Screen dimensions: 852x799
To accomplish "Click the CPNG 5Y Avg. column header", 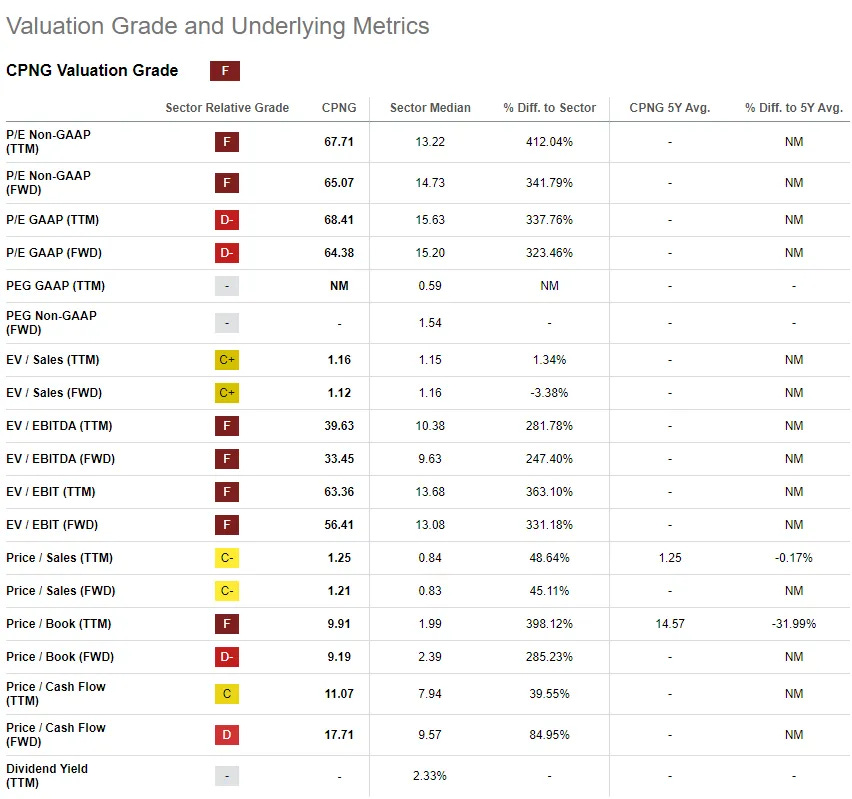I will click(670, 108).
